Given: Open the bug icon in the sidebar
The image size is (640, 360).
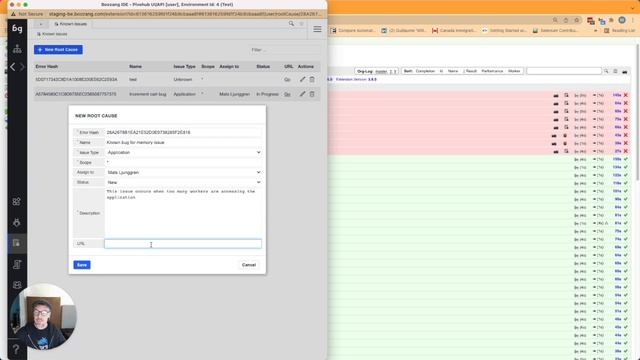Looking at the screenshot, I should point(17,222).
